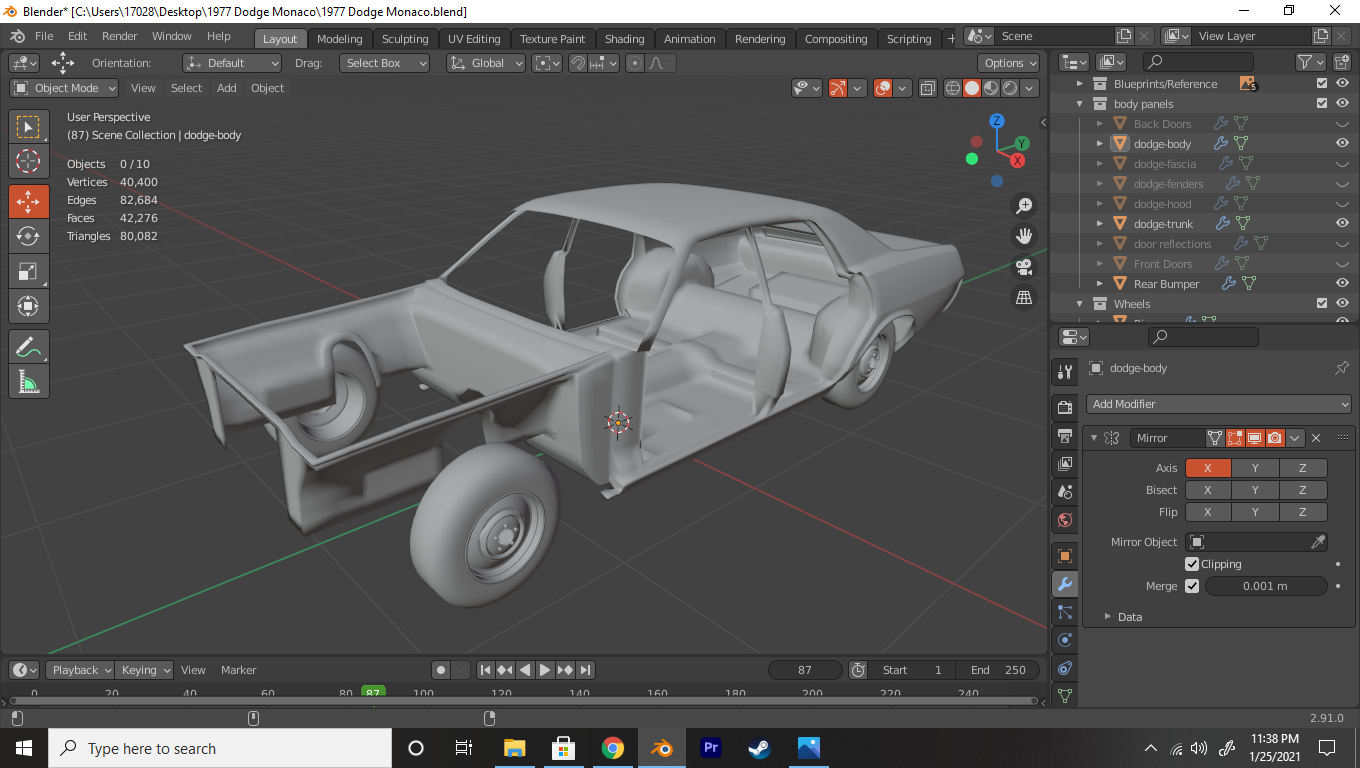The height and width of the screenshot is (768, 1360).
Task: Open the Options dropdown
Action: [x=1009, y=63]
